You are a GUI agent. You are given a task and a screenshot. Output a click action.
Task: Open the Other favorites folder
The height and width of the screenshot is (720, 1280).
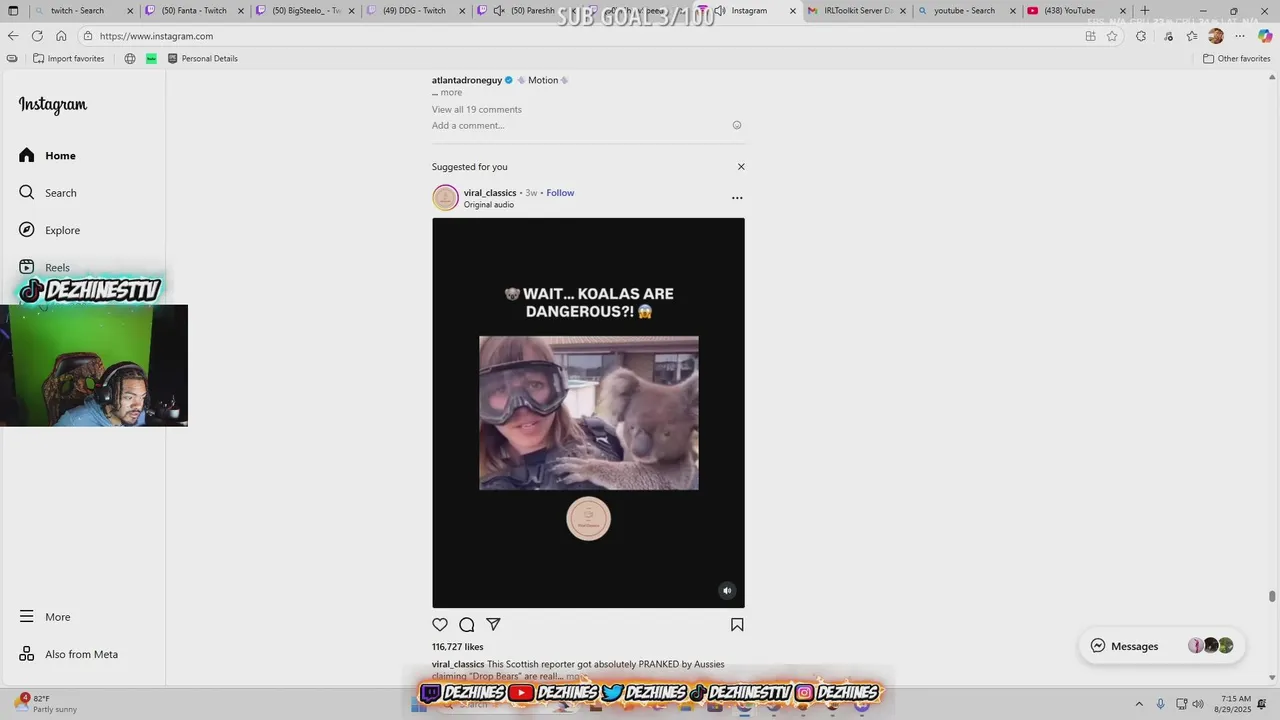[x=1236, y=59]
